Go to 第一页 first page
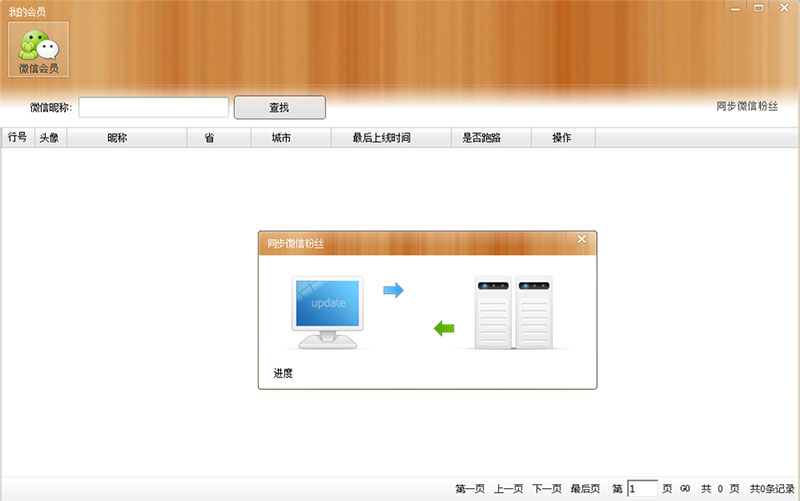Viewport: 800px width, 501px height. click(x=470, y=489)
